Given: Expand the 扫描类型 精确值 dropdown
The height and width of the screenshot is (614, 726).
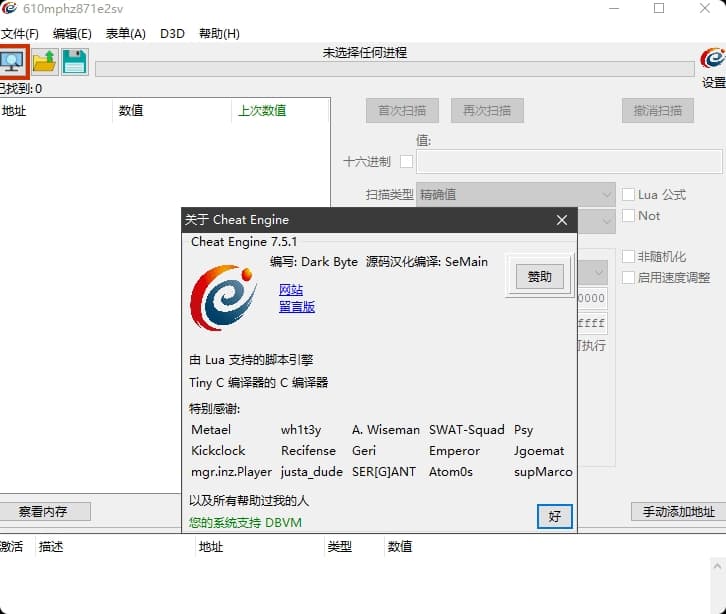Looking at the screenshot, I should pos(516,194).
